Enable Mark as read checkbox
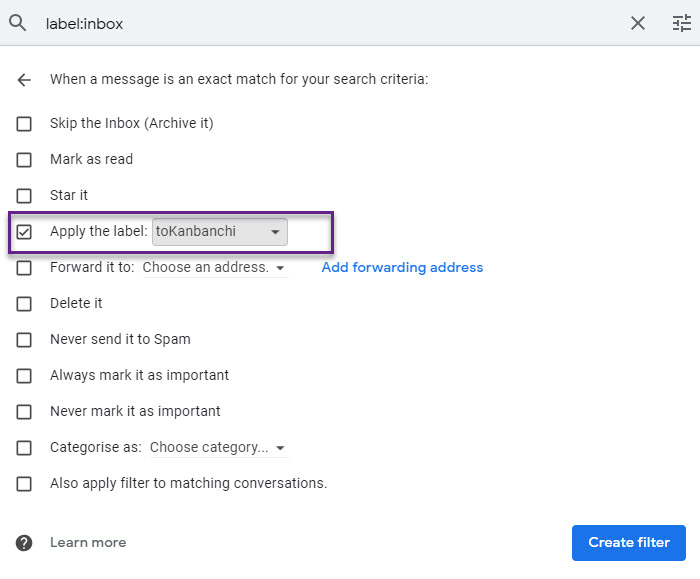The width and height of the screenshot is (700, 579). click(24, 160)
